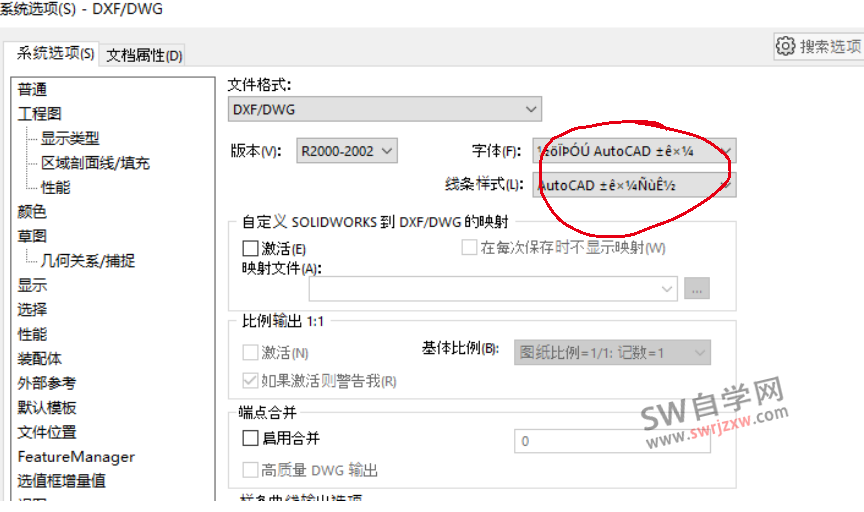
Task: Select 显示类型 under 工程图
Action: pyautogui.click(x=69, y=138)
